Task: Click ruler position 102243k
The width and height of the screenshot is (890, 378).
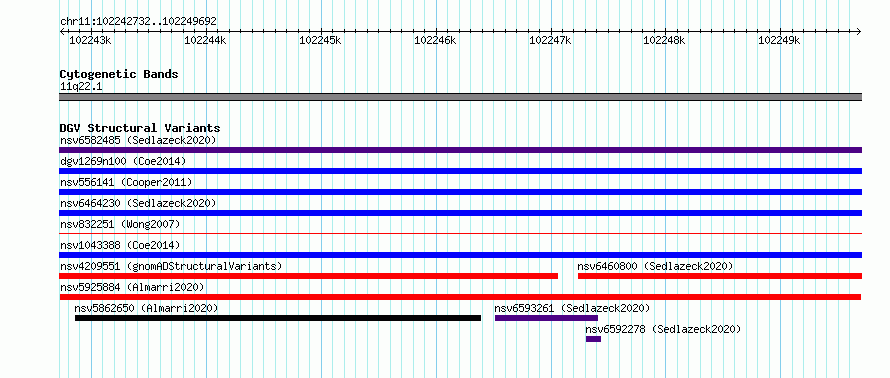Action: pos(90,40)
